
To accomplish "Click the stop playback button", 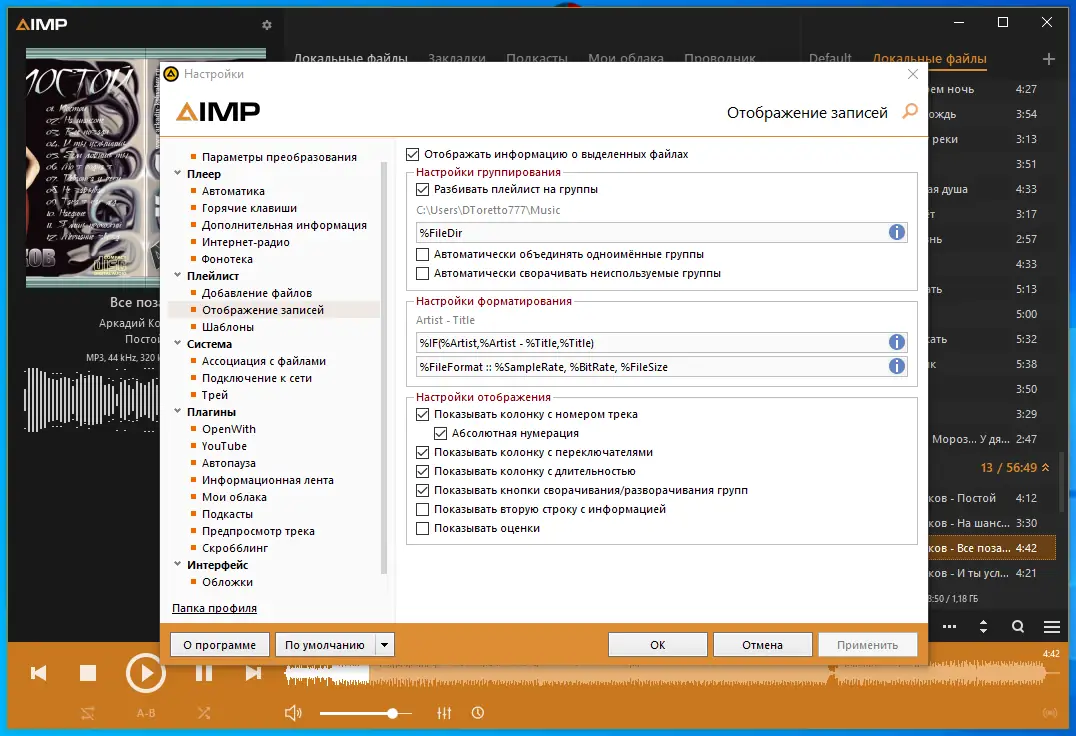I will (88, 673).
